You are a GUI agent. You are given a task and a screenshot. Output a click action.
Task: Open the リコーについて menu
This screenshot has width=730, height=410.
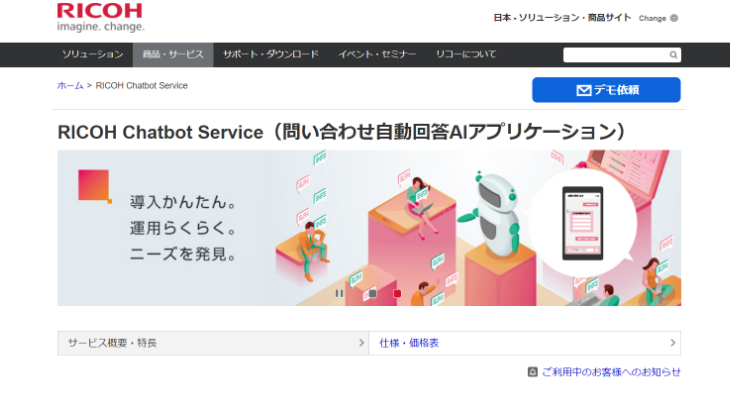[466, 54]
